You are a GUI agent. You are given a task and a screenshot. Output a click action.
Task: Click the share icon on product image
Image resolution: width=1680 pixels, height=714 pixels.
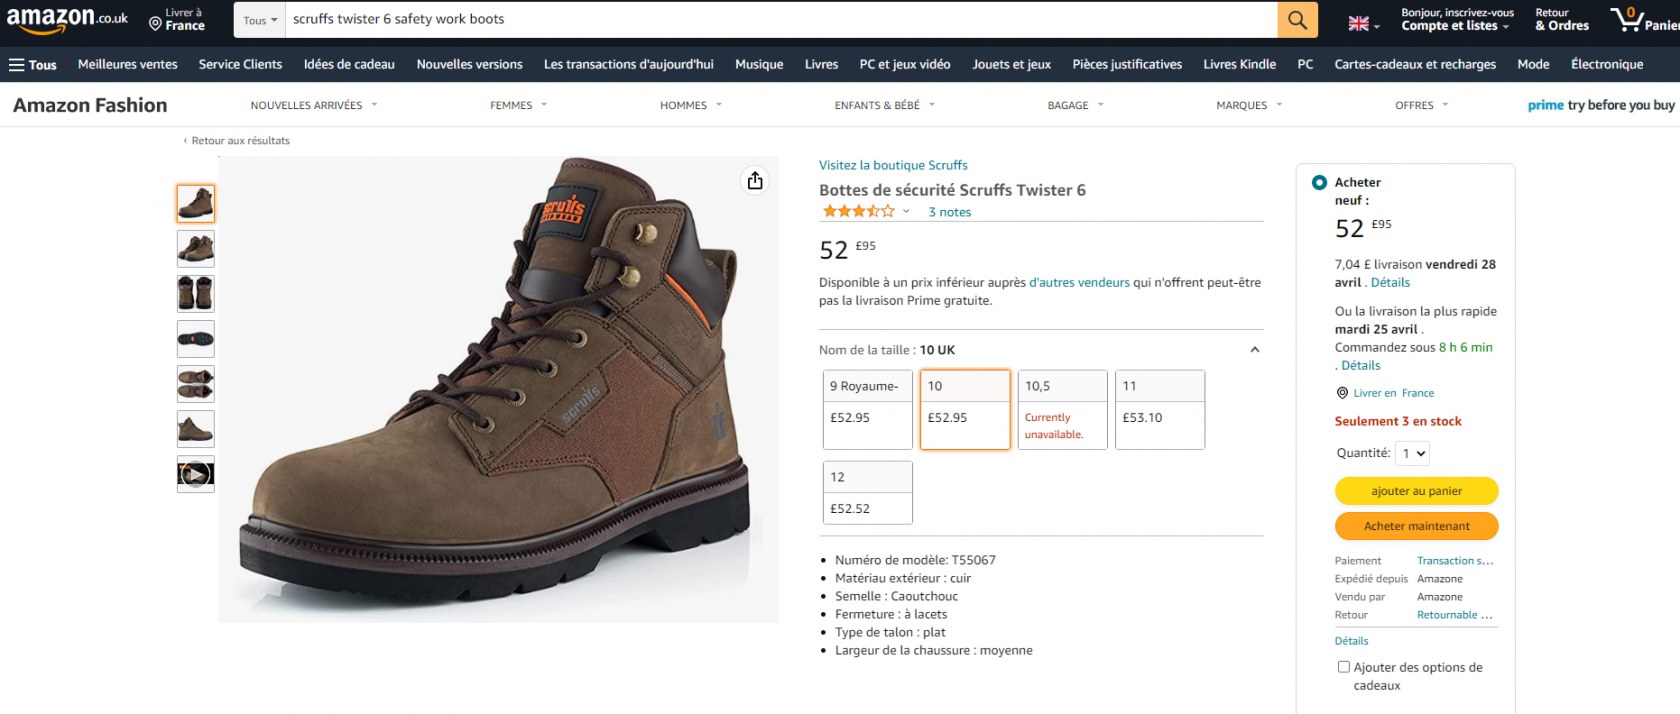point(755,180)
